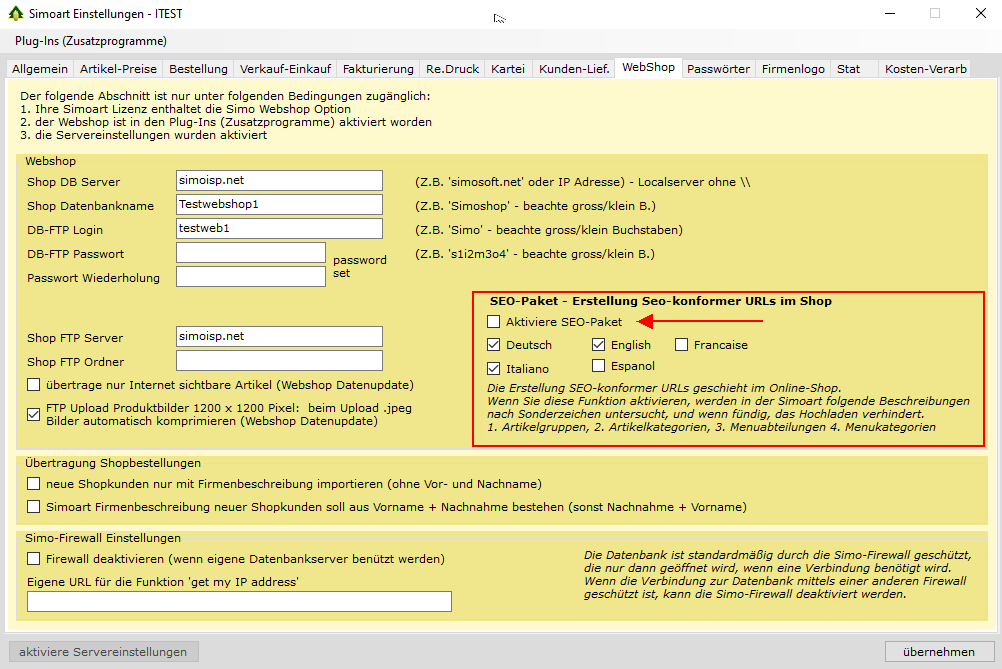The width and height of the screenshot is (1002, 669).
Task: Go to the Kosten-Verarb tab
Action: [x=925, y=69]
